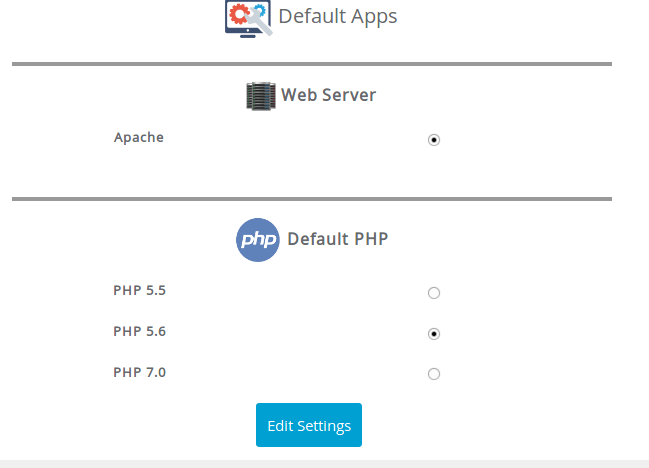
Task: Switch default PHP to 7.0 radio
Action: point(434,374)
